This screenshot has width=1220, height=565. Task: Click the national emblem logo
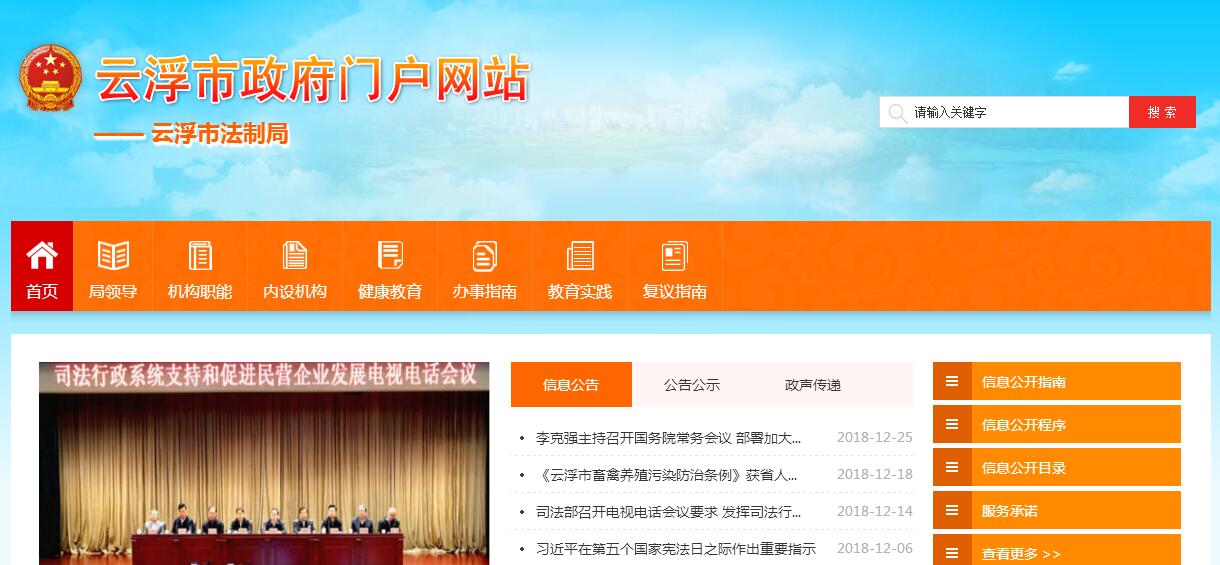[50, 79]
